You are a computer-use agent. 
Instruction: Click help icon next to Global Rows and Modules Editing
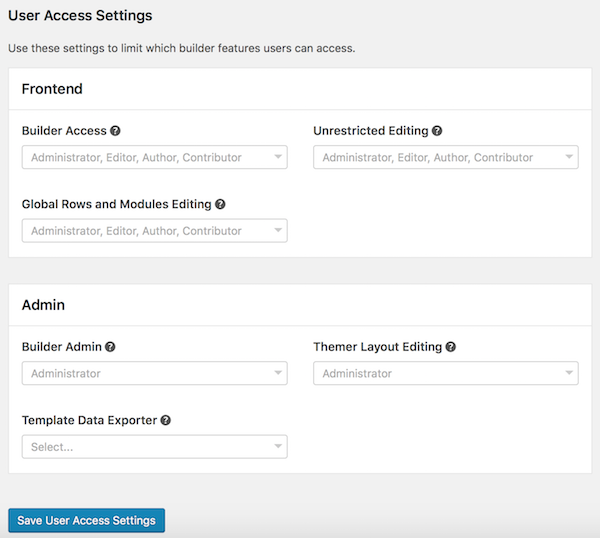click(220, 204)
